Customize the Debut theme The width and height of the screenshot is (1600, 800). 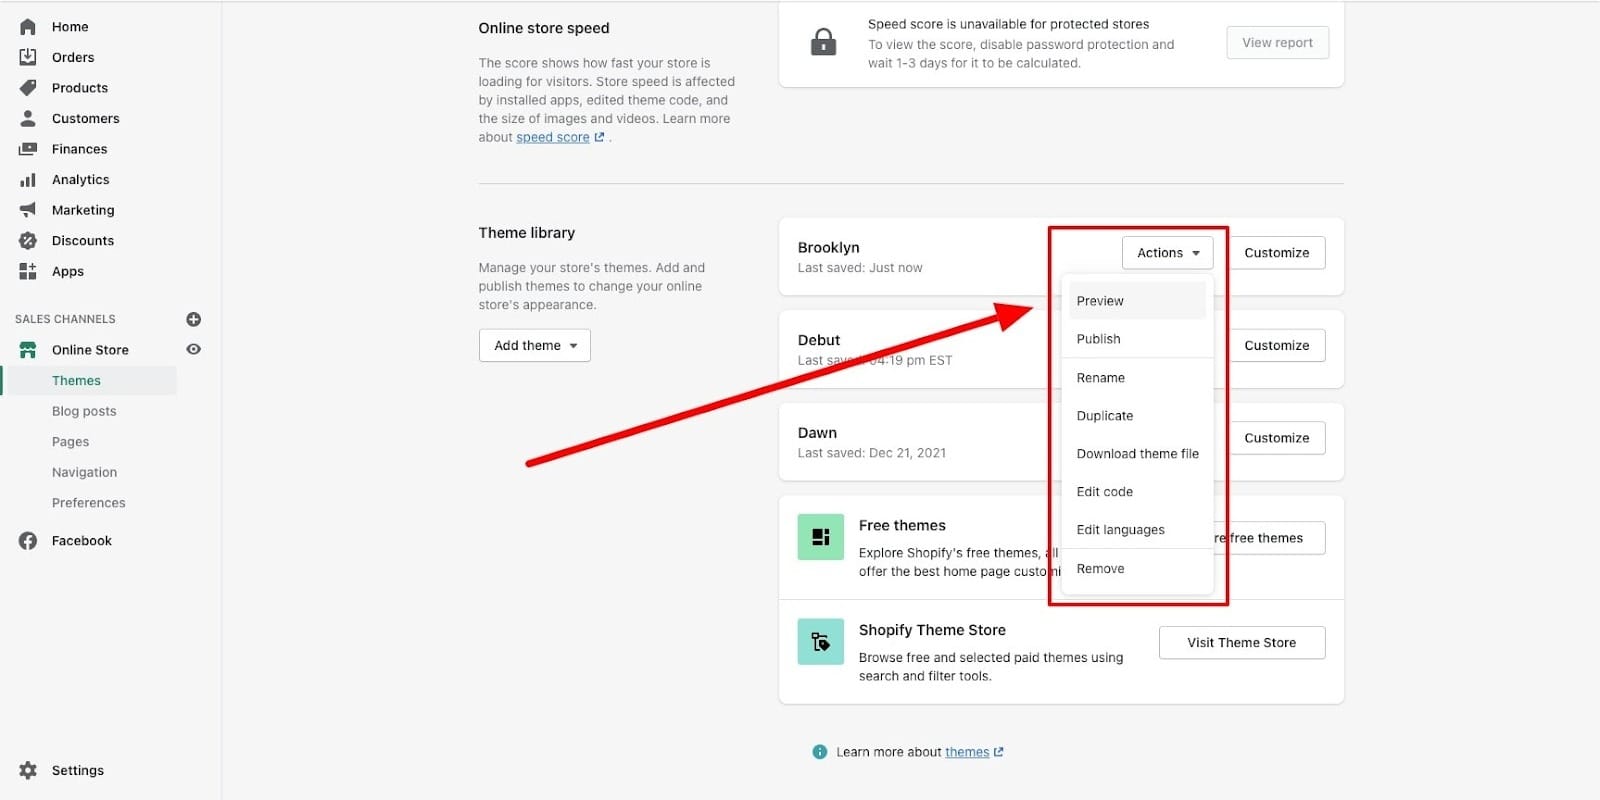point(1277,345)
